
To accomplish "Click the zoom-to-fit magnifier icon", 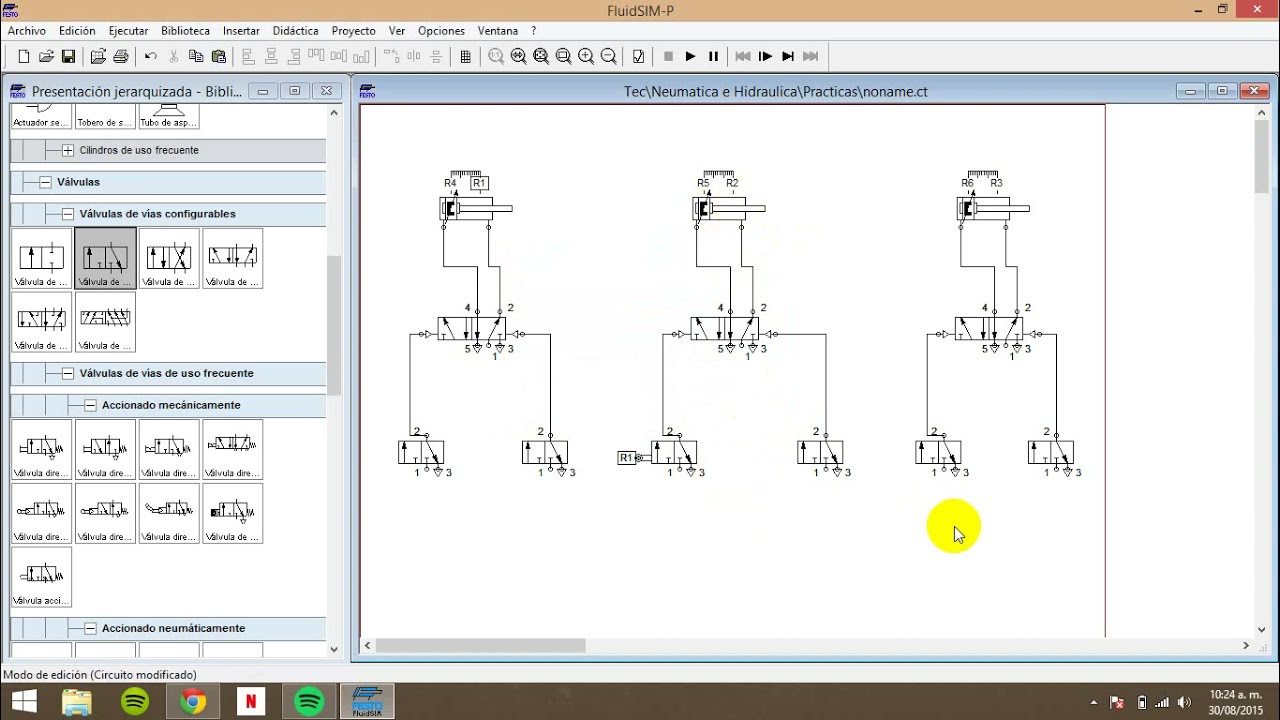I will pos(541,57).
